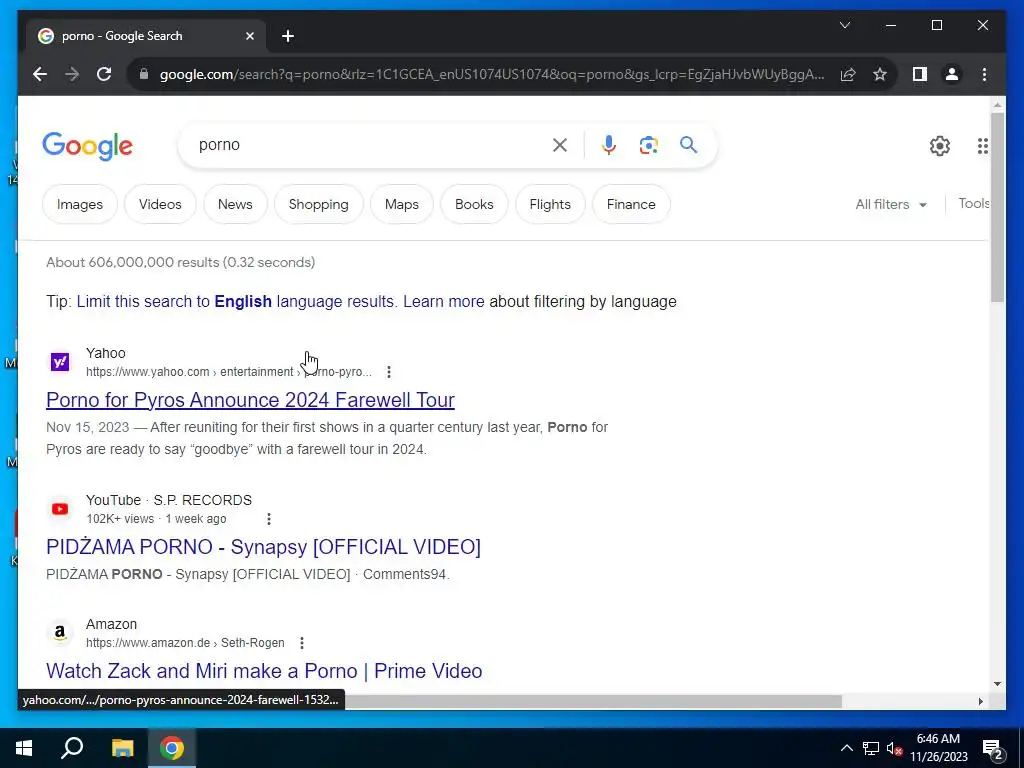
Task: Click the browser forward arrow
Action: (x=72, y=74)
